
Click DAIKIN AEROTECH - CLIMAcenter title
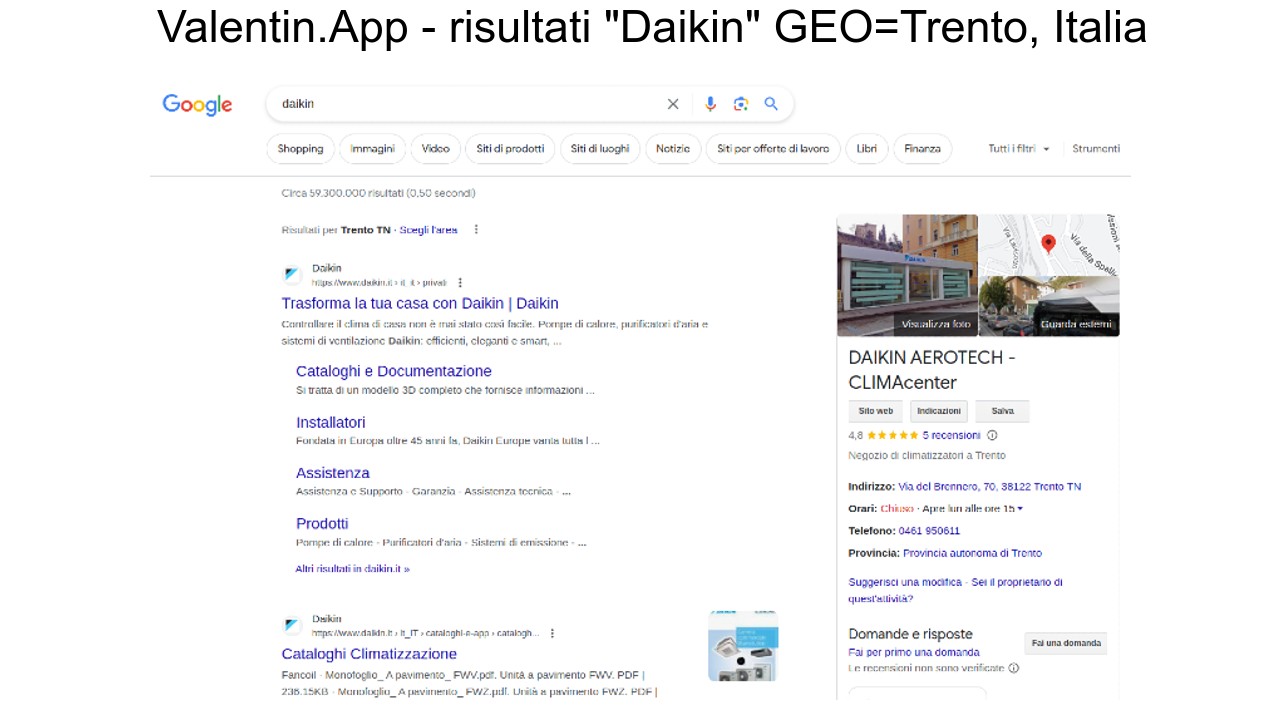[x=932, y=370]
